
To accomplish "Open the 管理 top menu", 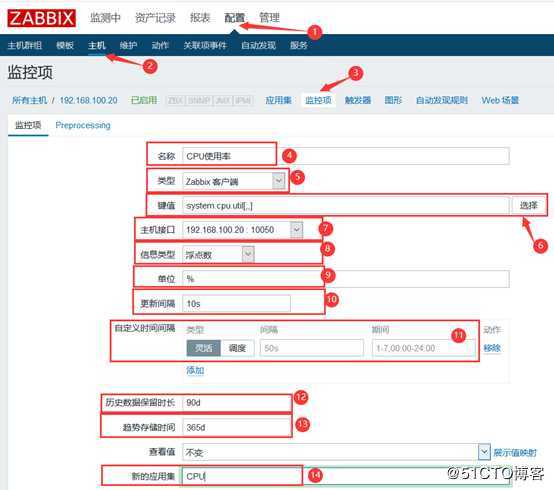I will click(269, 18).
